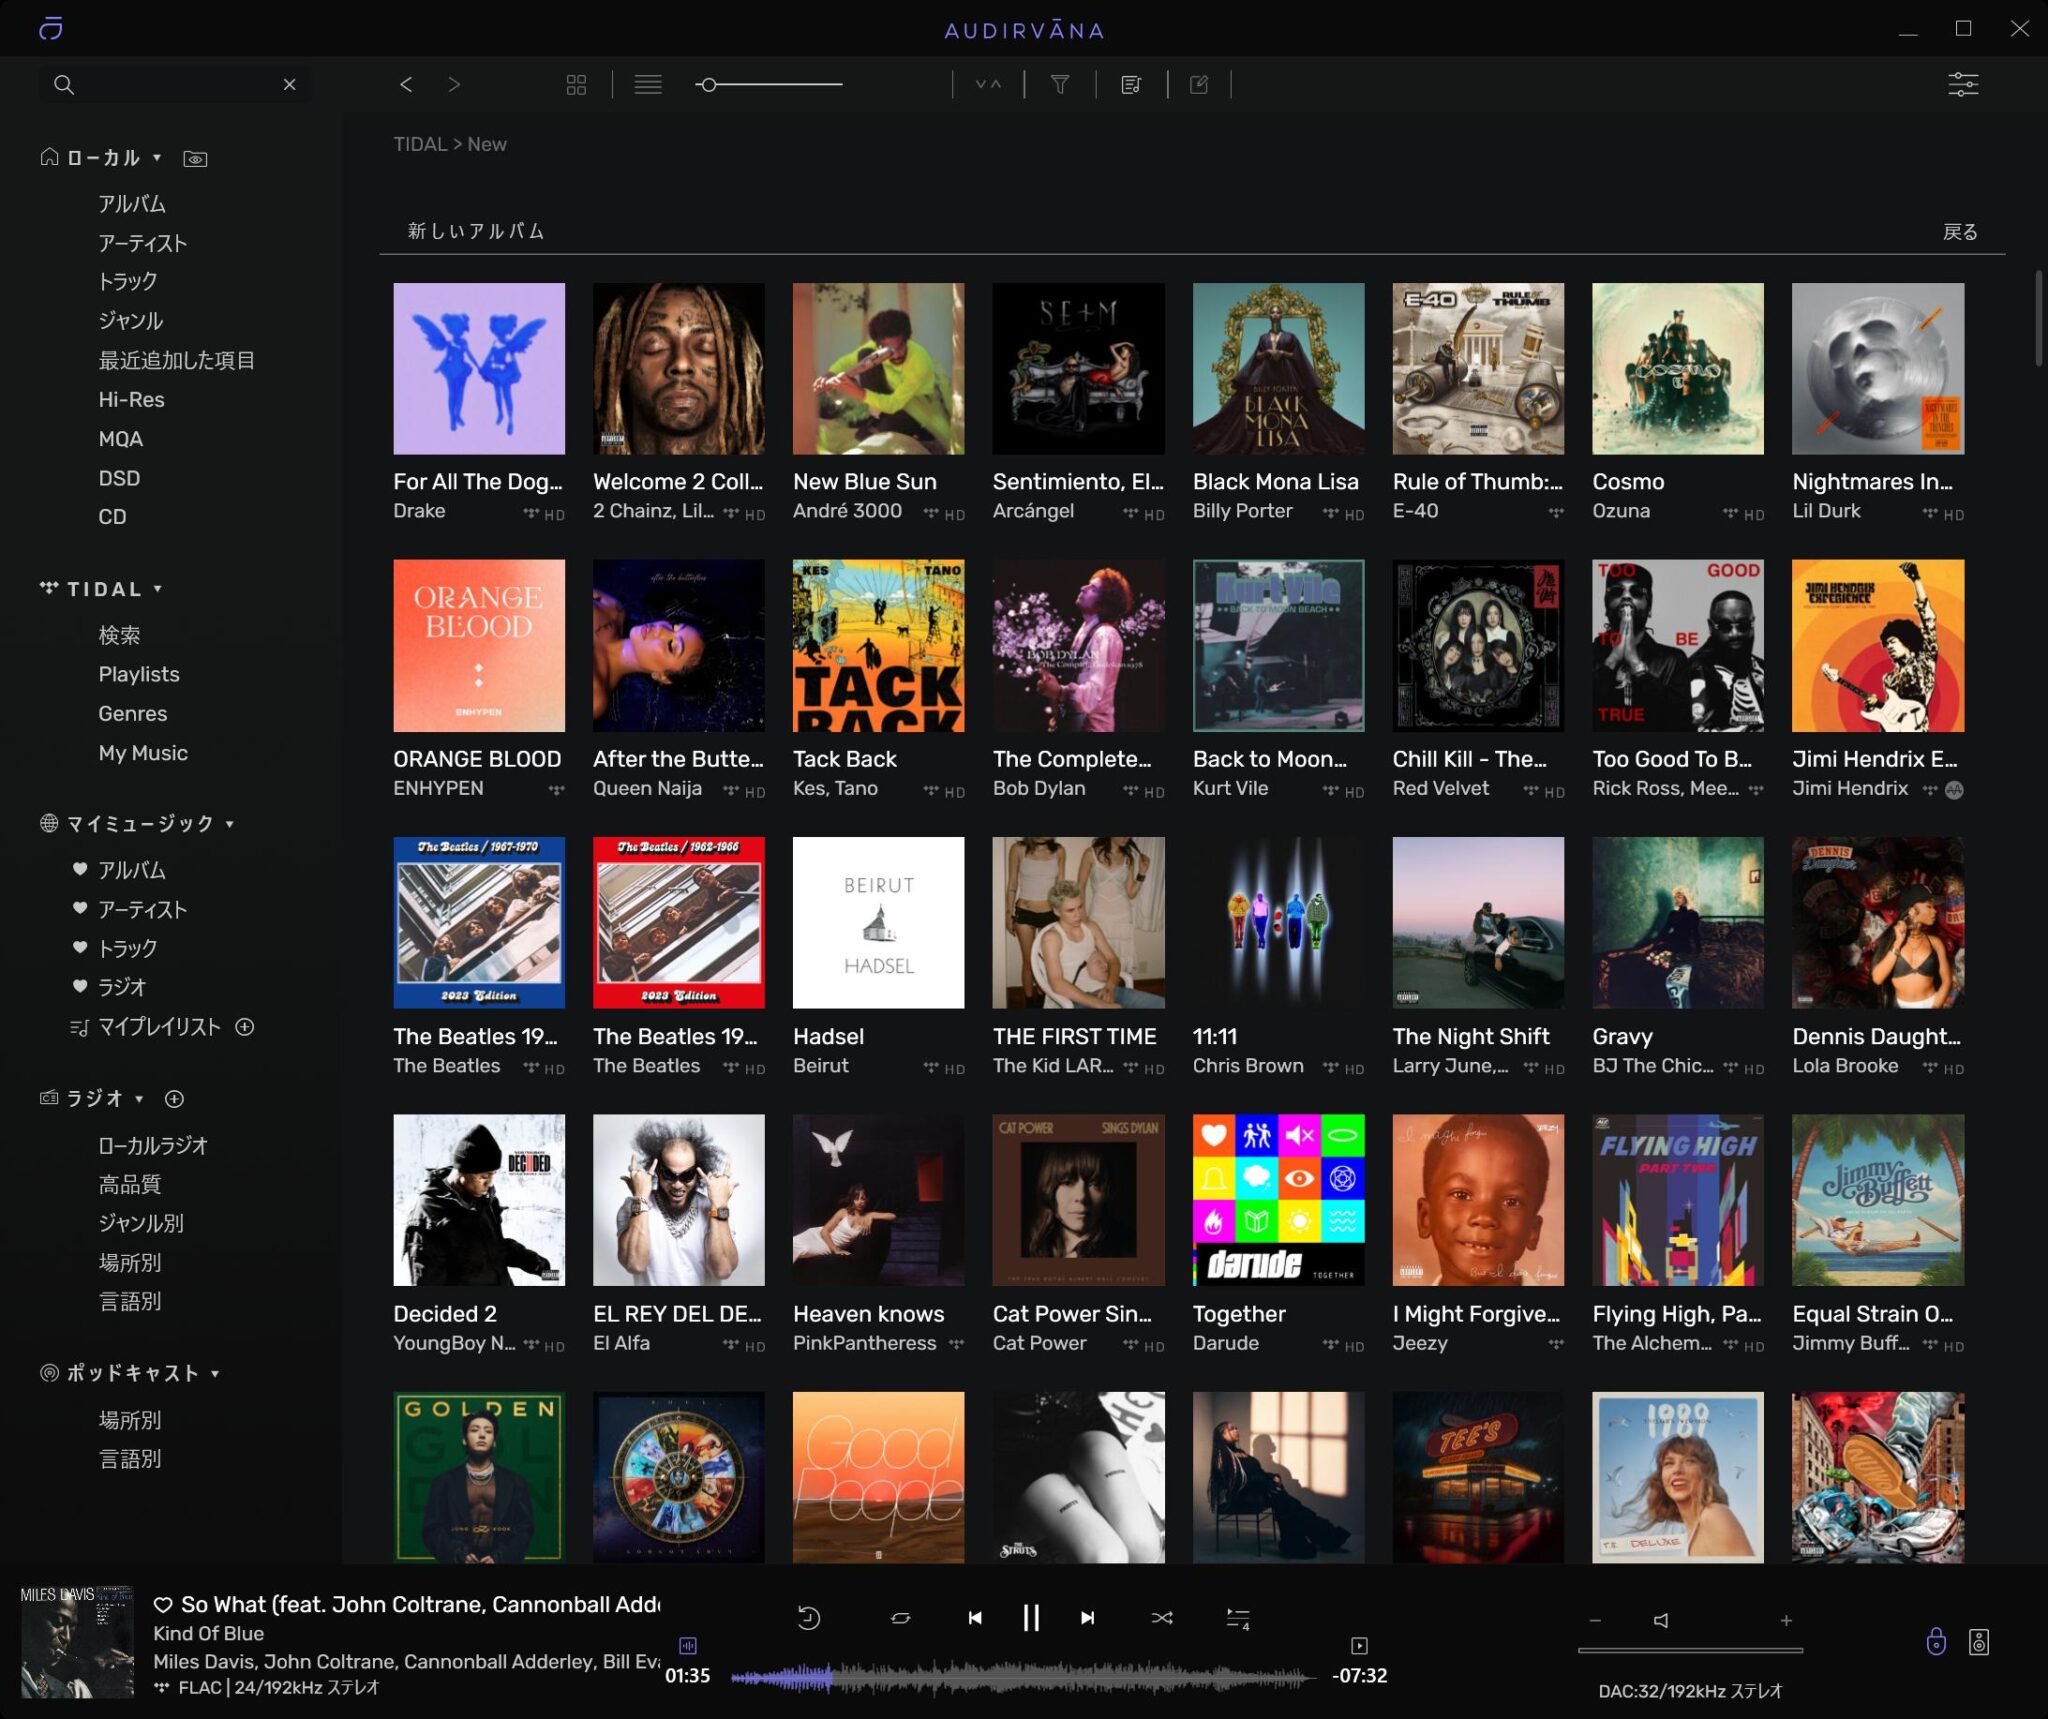Switch to grid view in the toolbar
The image size is (2048, 1719).
click(577, 84)
